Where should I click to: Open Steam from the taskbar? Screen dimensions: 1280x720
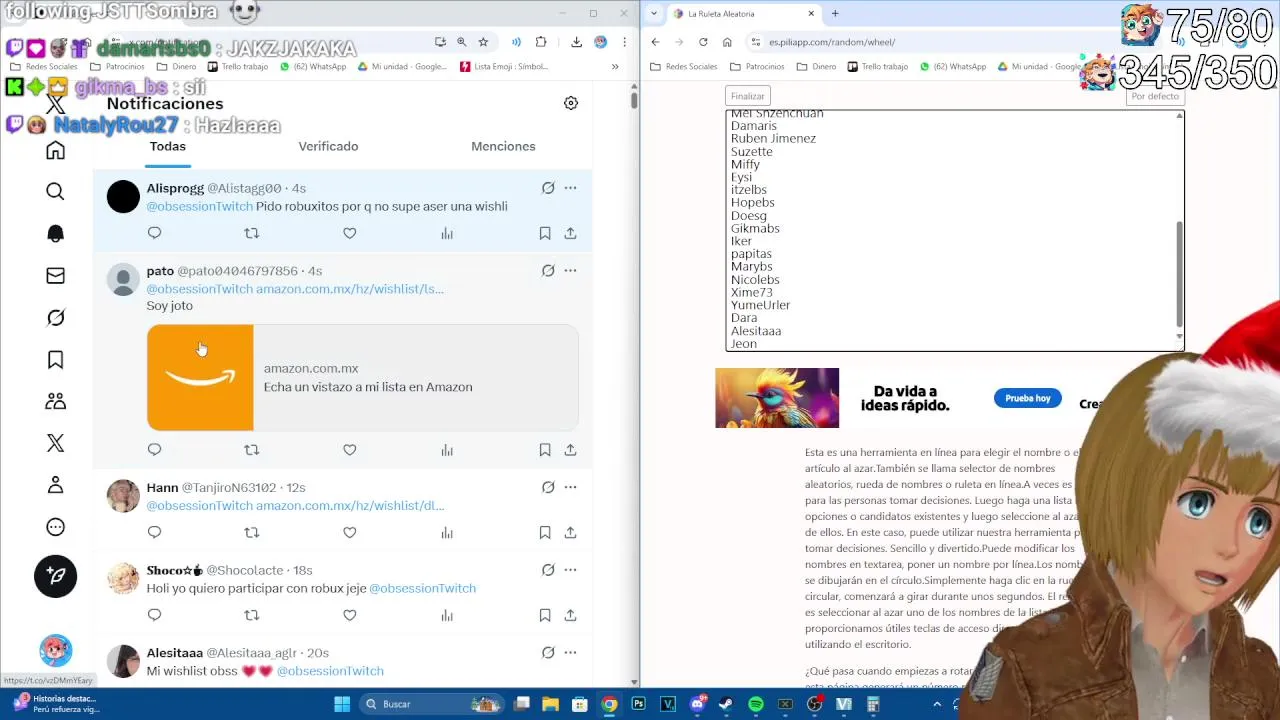[x=726, y=704]
